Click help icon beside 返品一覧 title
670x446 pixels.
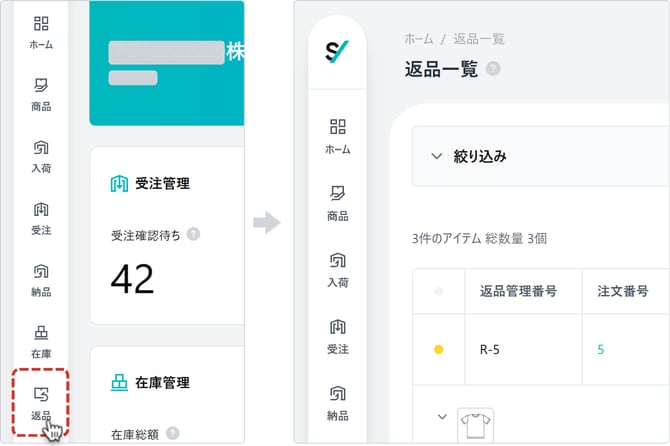click(x=493, y=68)
